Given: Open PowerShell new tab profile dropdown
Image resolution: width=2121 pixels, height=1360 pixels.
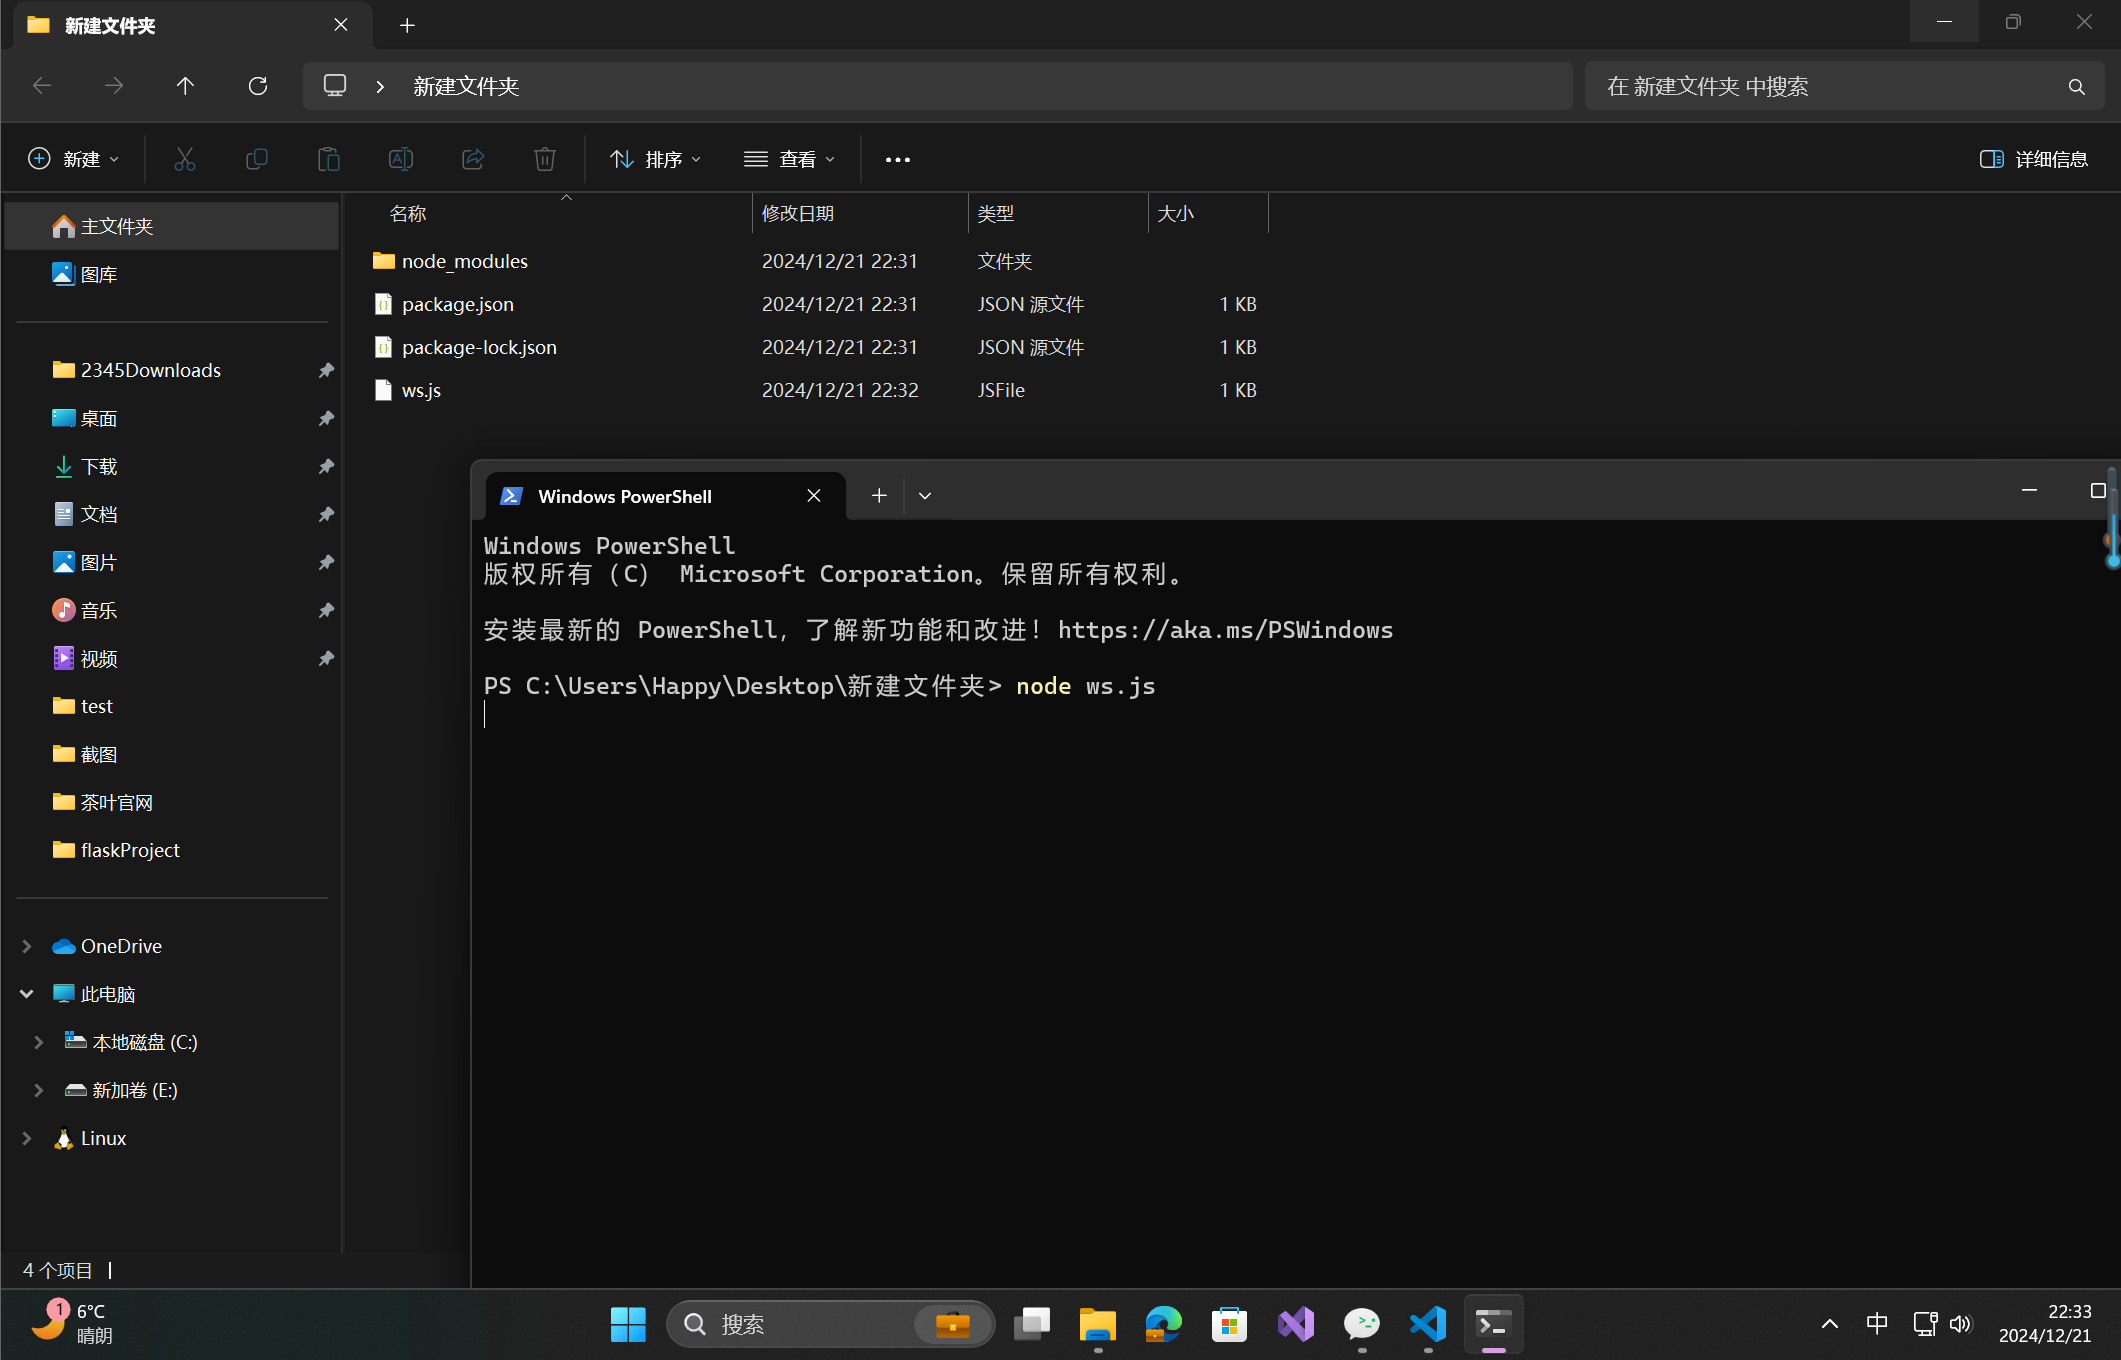Looking at the screenshot, I should click(x=925, y=496).
